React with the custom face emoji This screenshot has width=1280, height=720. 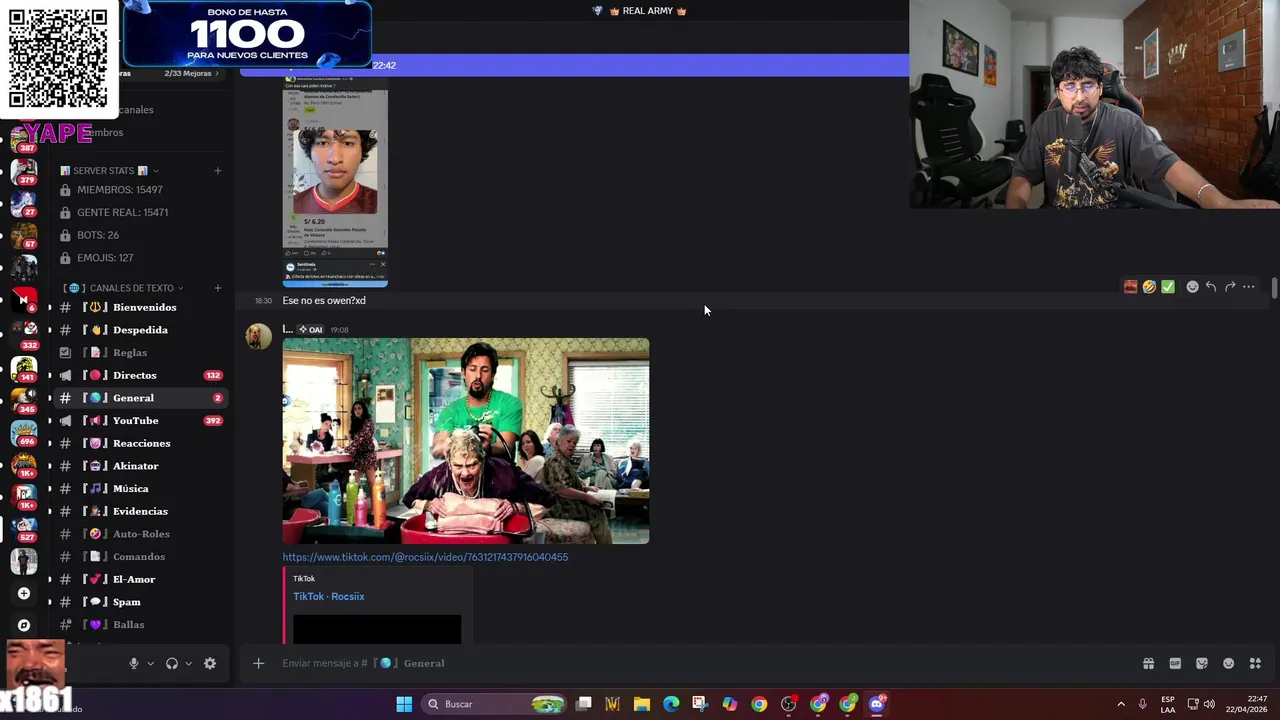[1130, 287]
